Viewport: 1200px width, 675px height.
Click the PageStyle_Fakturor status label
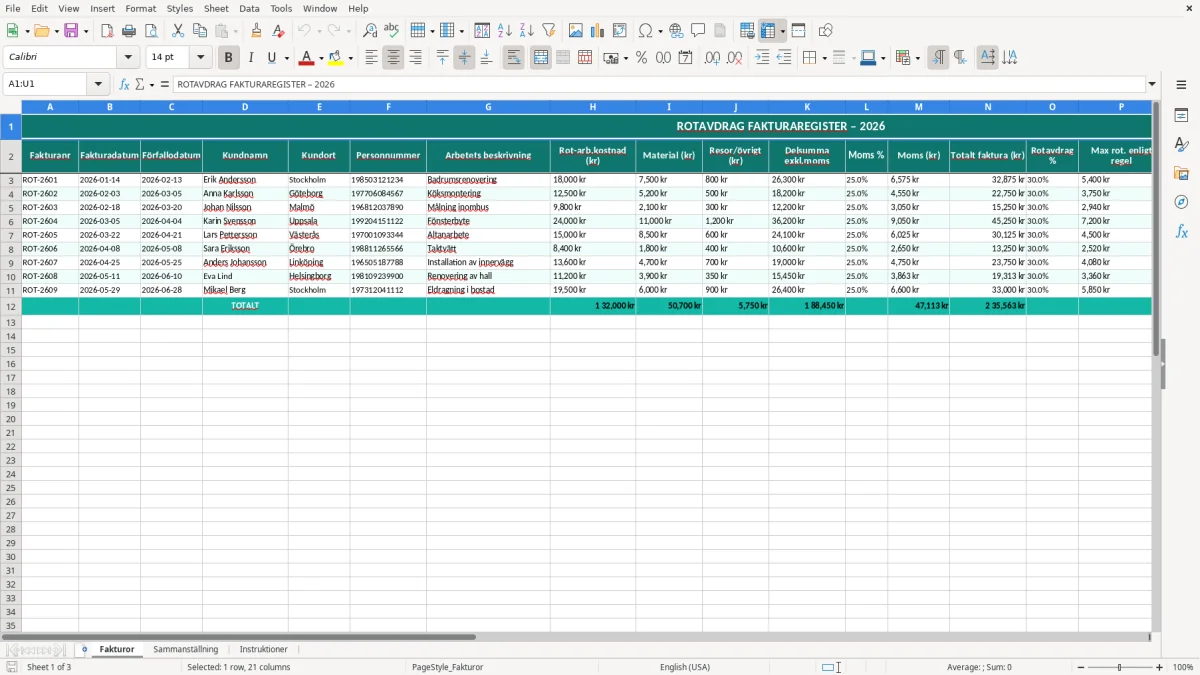point(447,667)
